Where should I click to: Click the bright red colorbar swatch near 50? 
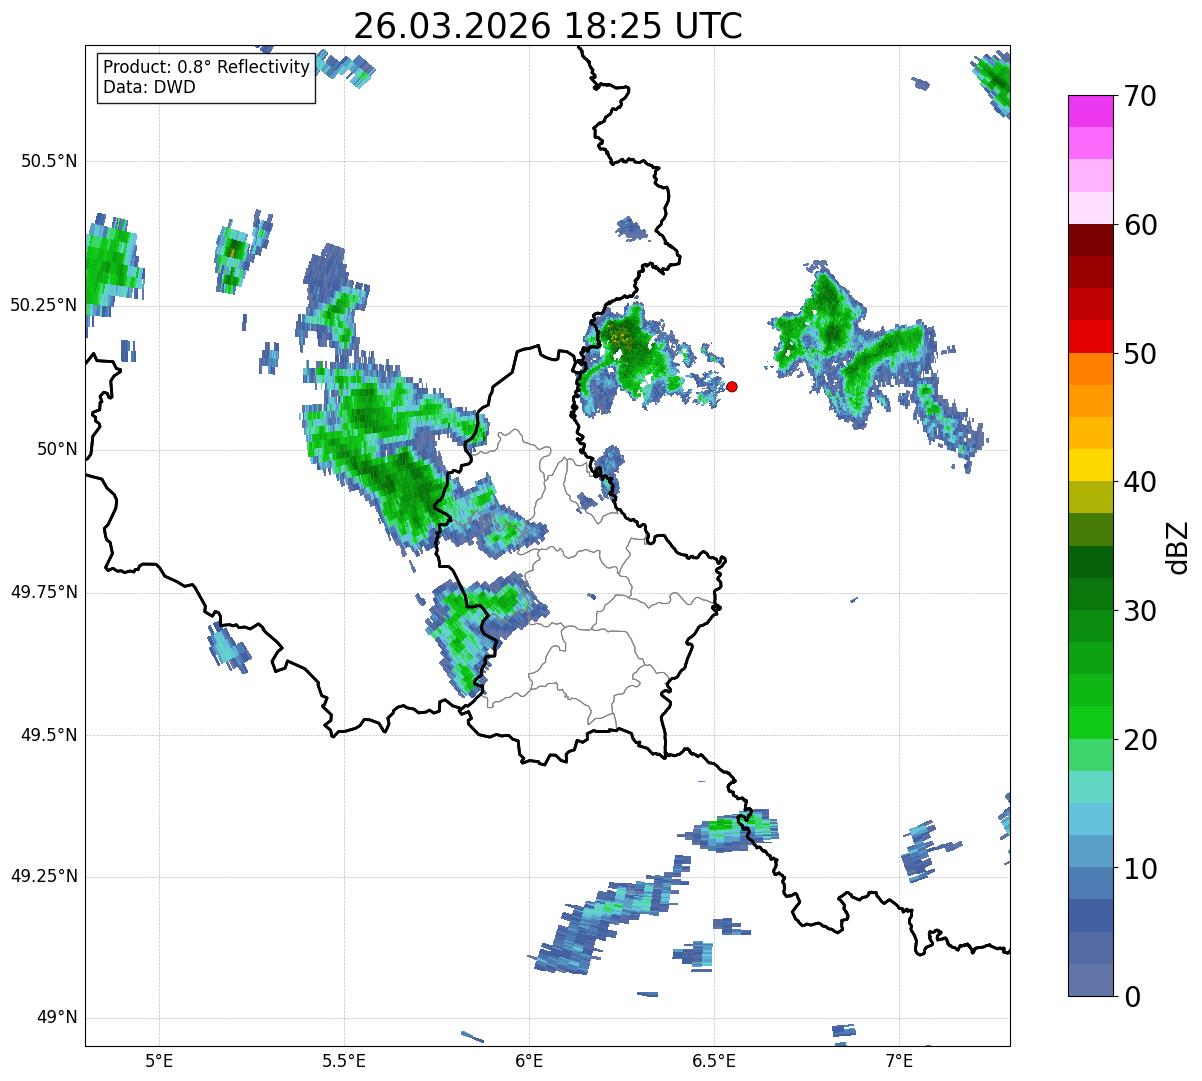[1090, 336]
